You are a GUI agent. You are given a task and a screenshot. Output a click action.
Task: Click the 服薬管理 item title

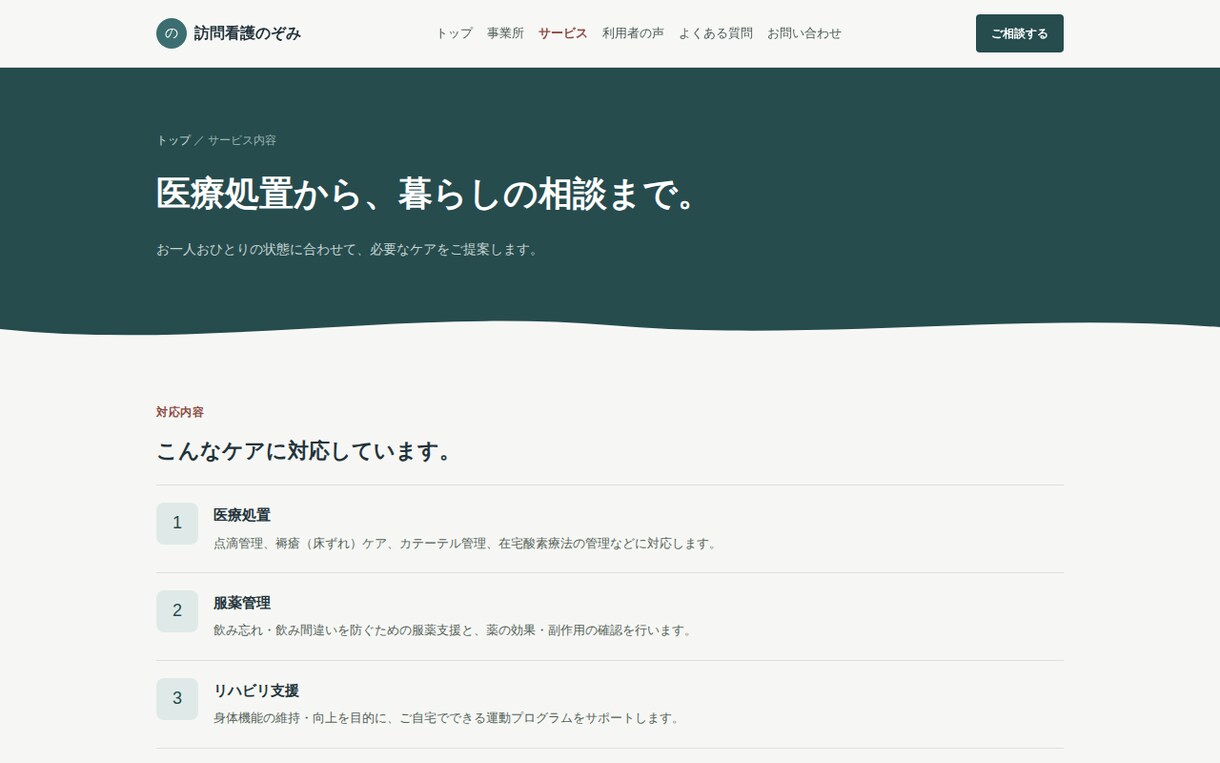click(x=242, y=603)
